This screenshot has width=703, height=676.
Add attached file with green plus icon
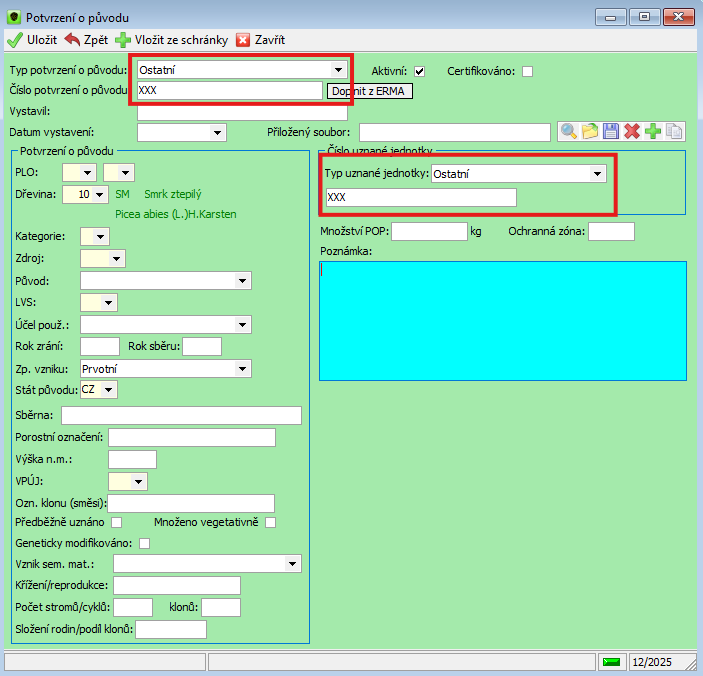coord(653,132)
